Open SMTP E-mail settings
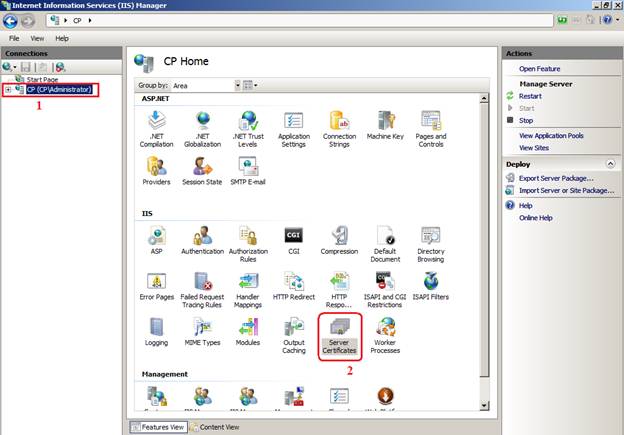This screenshot has width=624, height=435. [x=248, y=171]
